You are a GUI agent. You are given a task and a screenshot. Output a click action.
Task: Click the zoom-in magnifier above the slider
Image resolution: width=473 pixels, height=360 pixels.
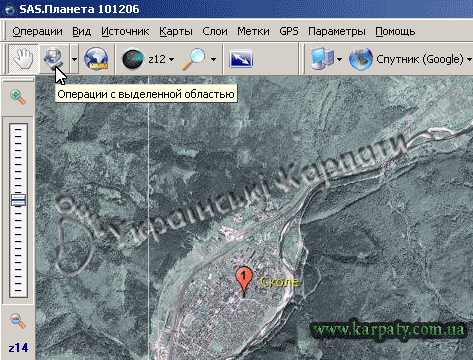click(x=18, y=97)
